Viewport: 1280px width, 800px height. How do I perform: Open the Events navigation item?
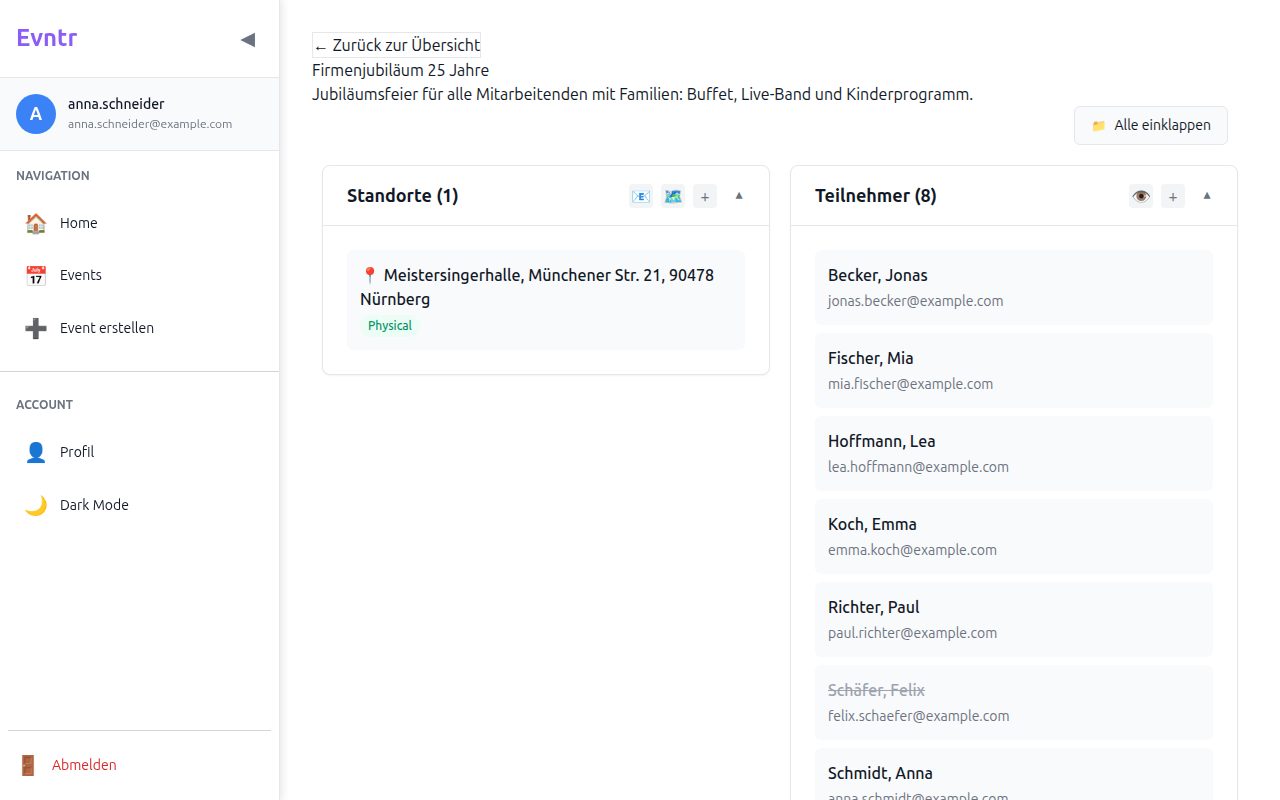click(x=139, y=275)
